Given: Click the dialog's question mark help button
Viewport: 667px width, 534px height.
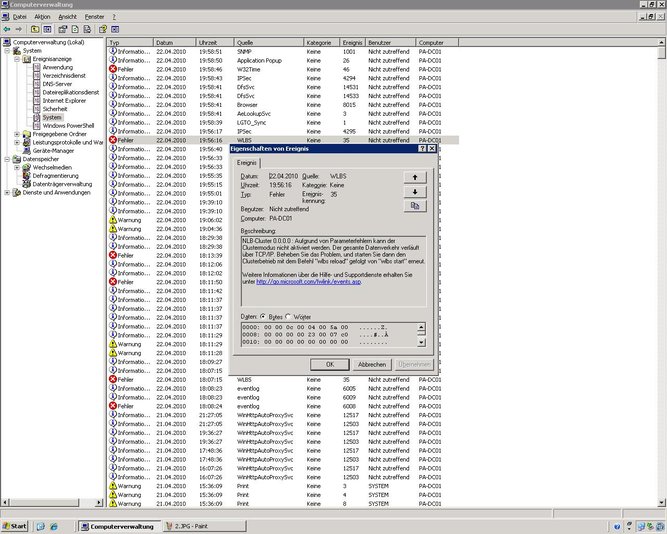Looking at the screenshot, I should click(x=422, y=148).
